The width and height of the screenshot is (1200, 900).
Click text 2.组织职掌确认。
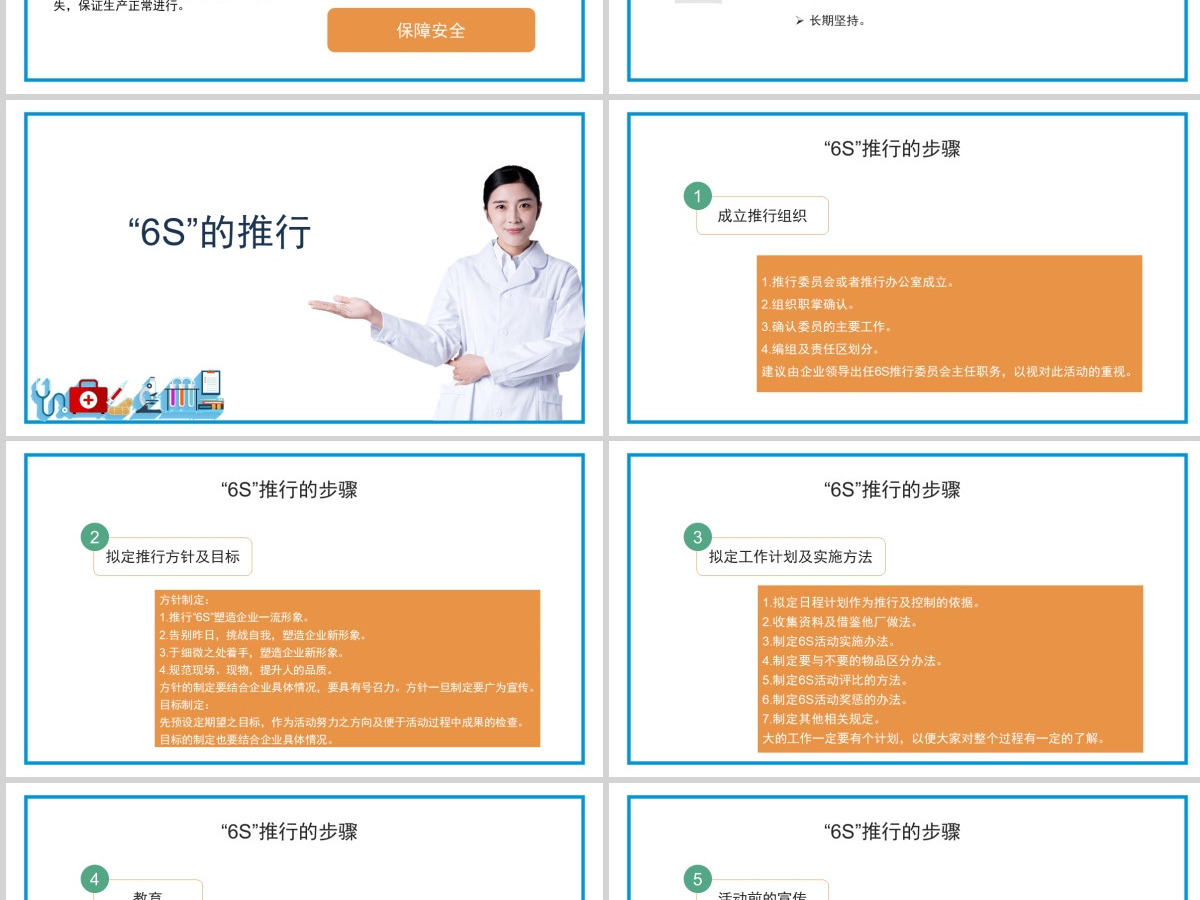[x=808, y=304]
